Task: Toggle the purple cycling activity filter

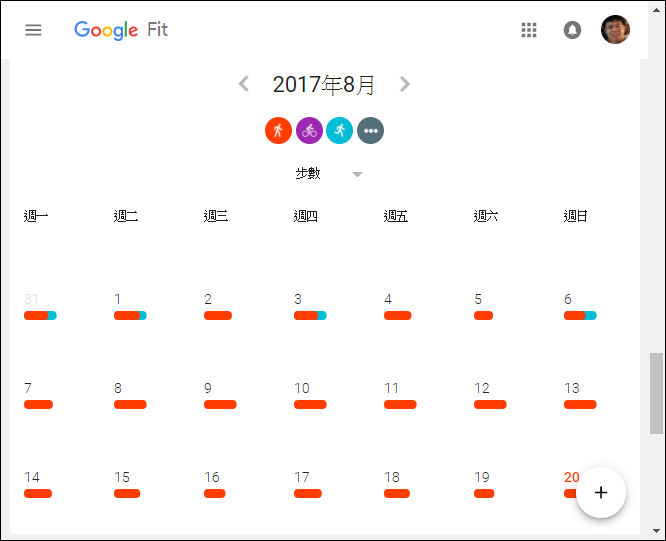Action: (309, 130)
